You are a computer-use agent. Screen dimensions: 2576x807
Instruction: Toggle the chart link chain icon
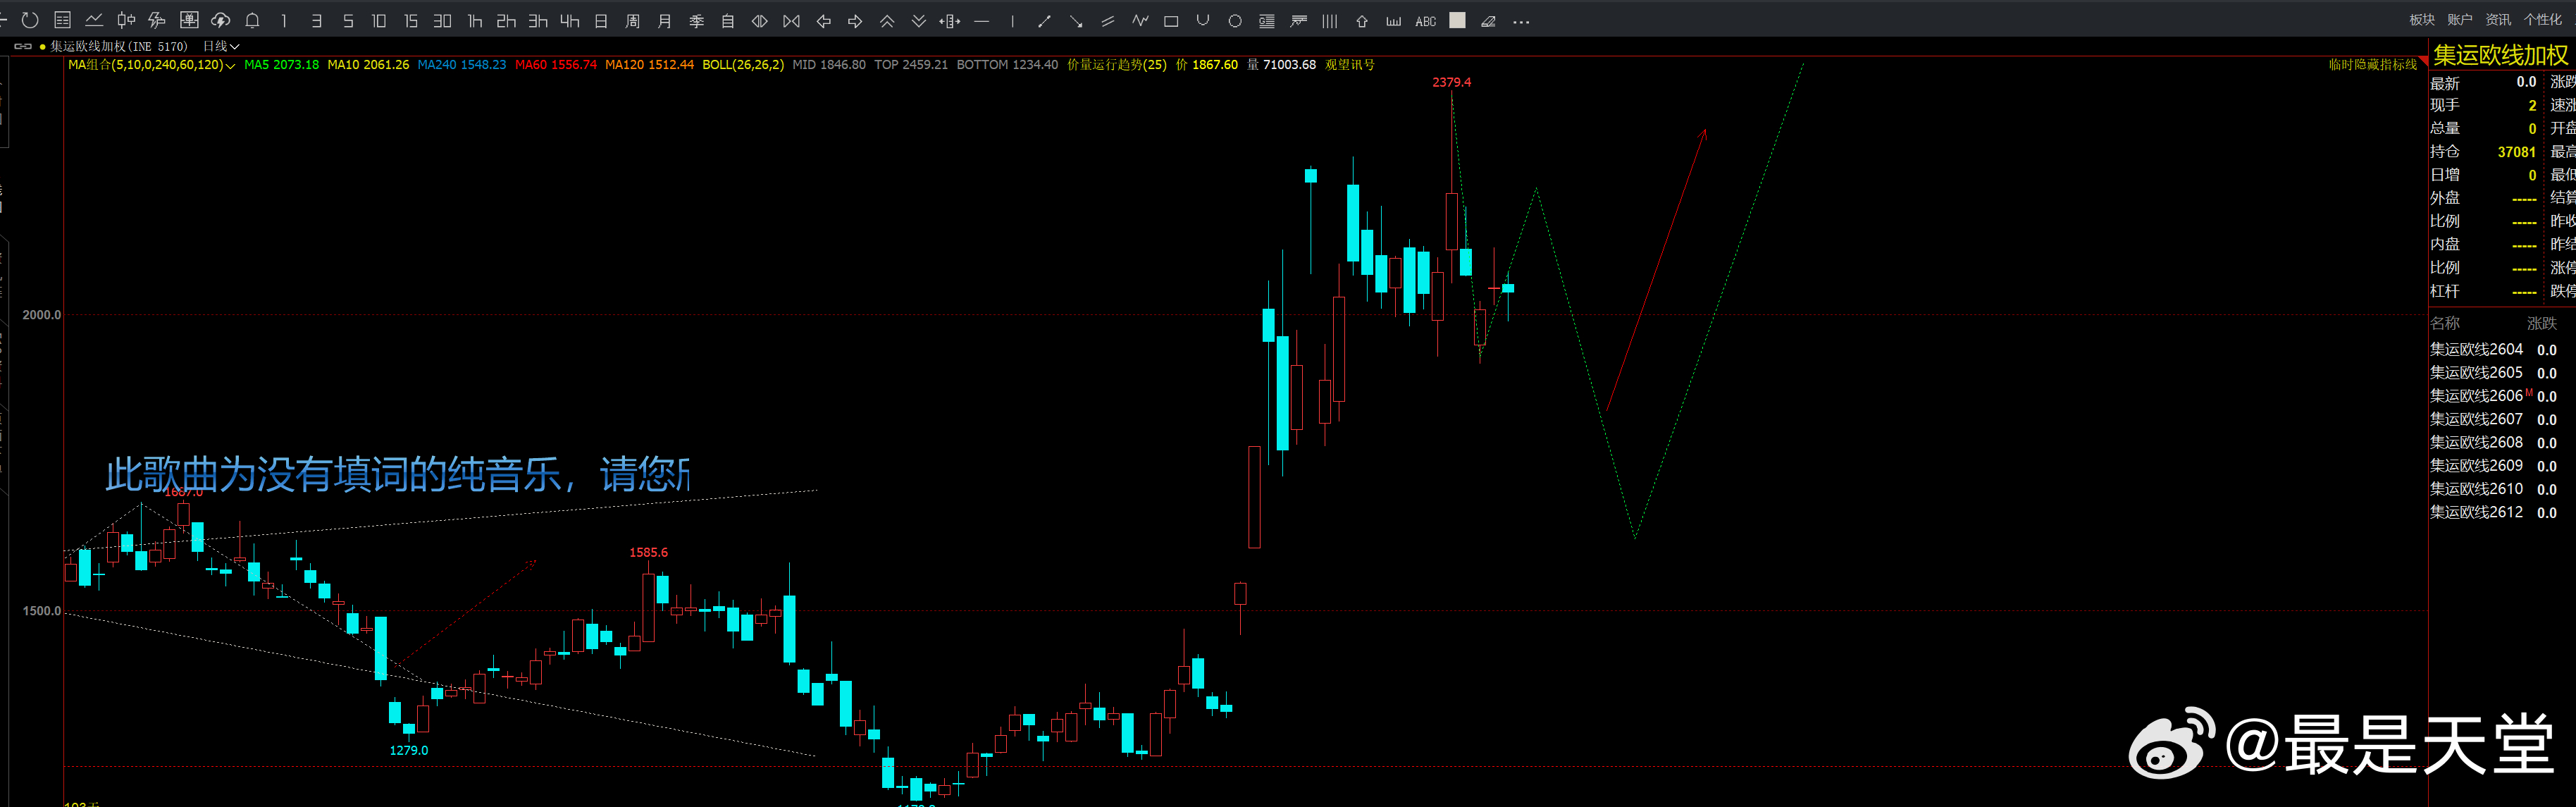(22, 46)
